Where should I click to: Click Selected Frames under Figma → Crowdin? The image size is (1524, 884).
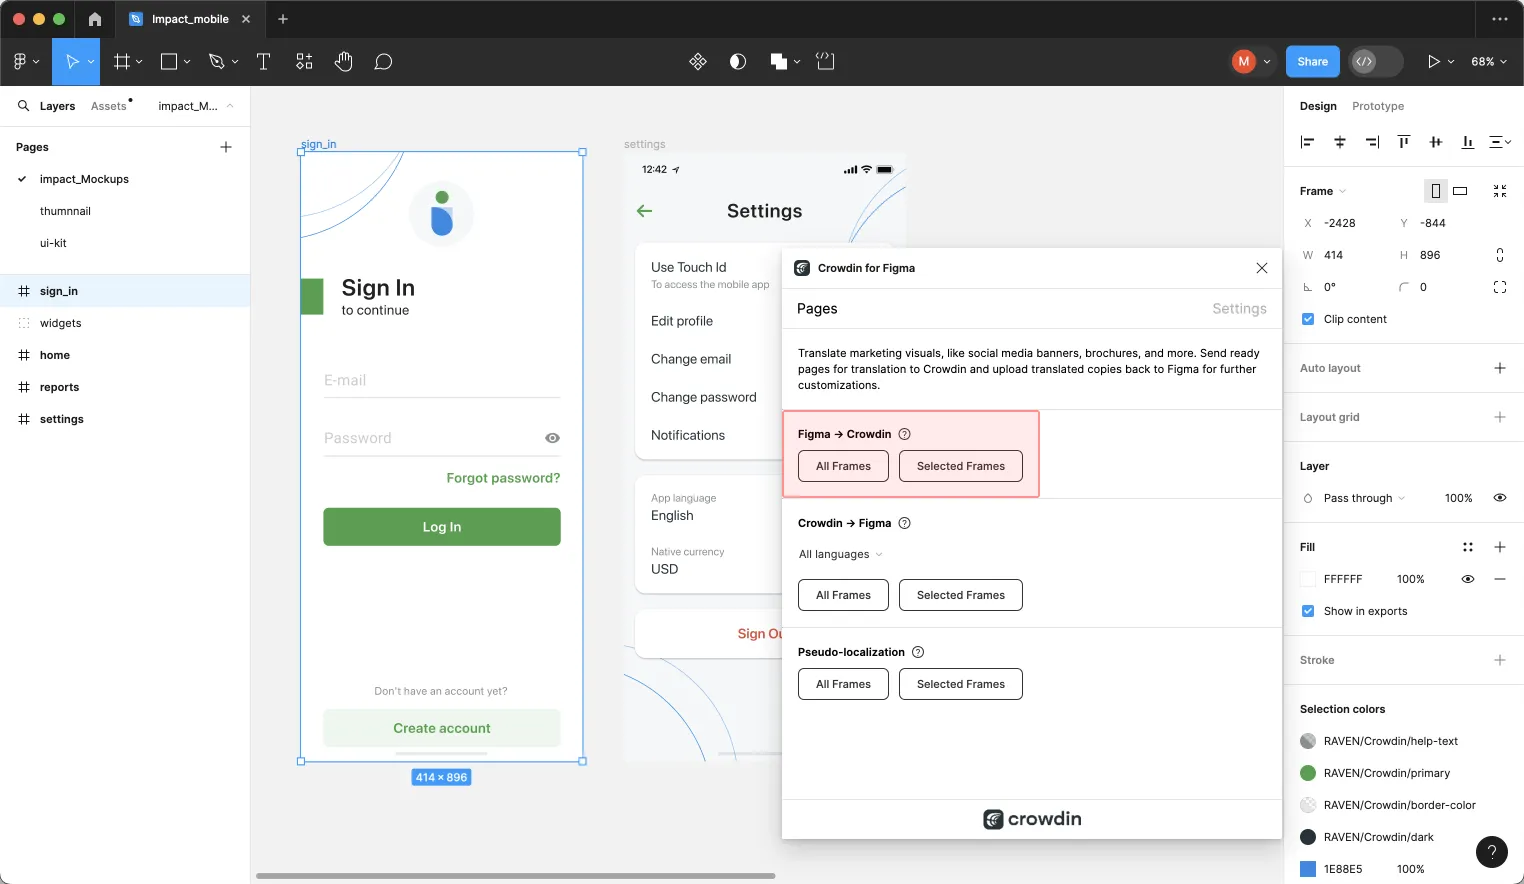(961, 466)
